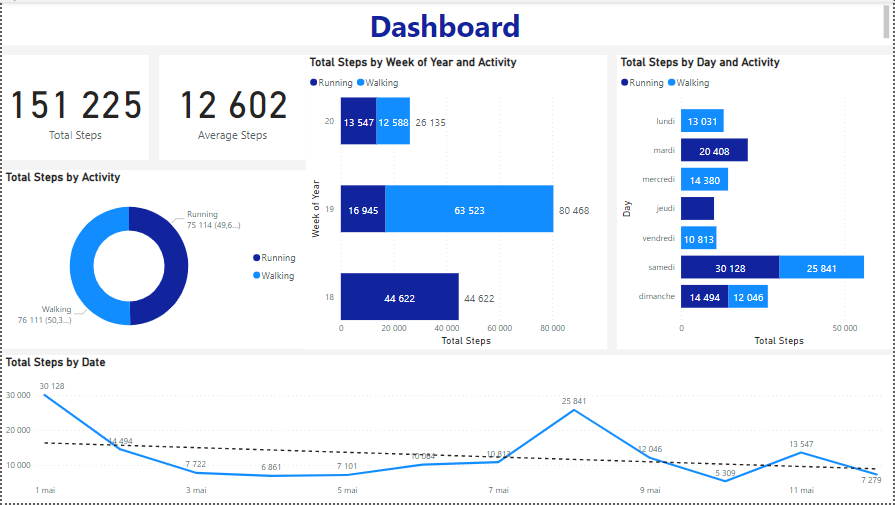The width and height of the screenshot is (895, 505).
Task: Select samedi Running bar showing 30 128
Action: [x=730, y=267]
